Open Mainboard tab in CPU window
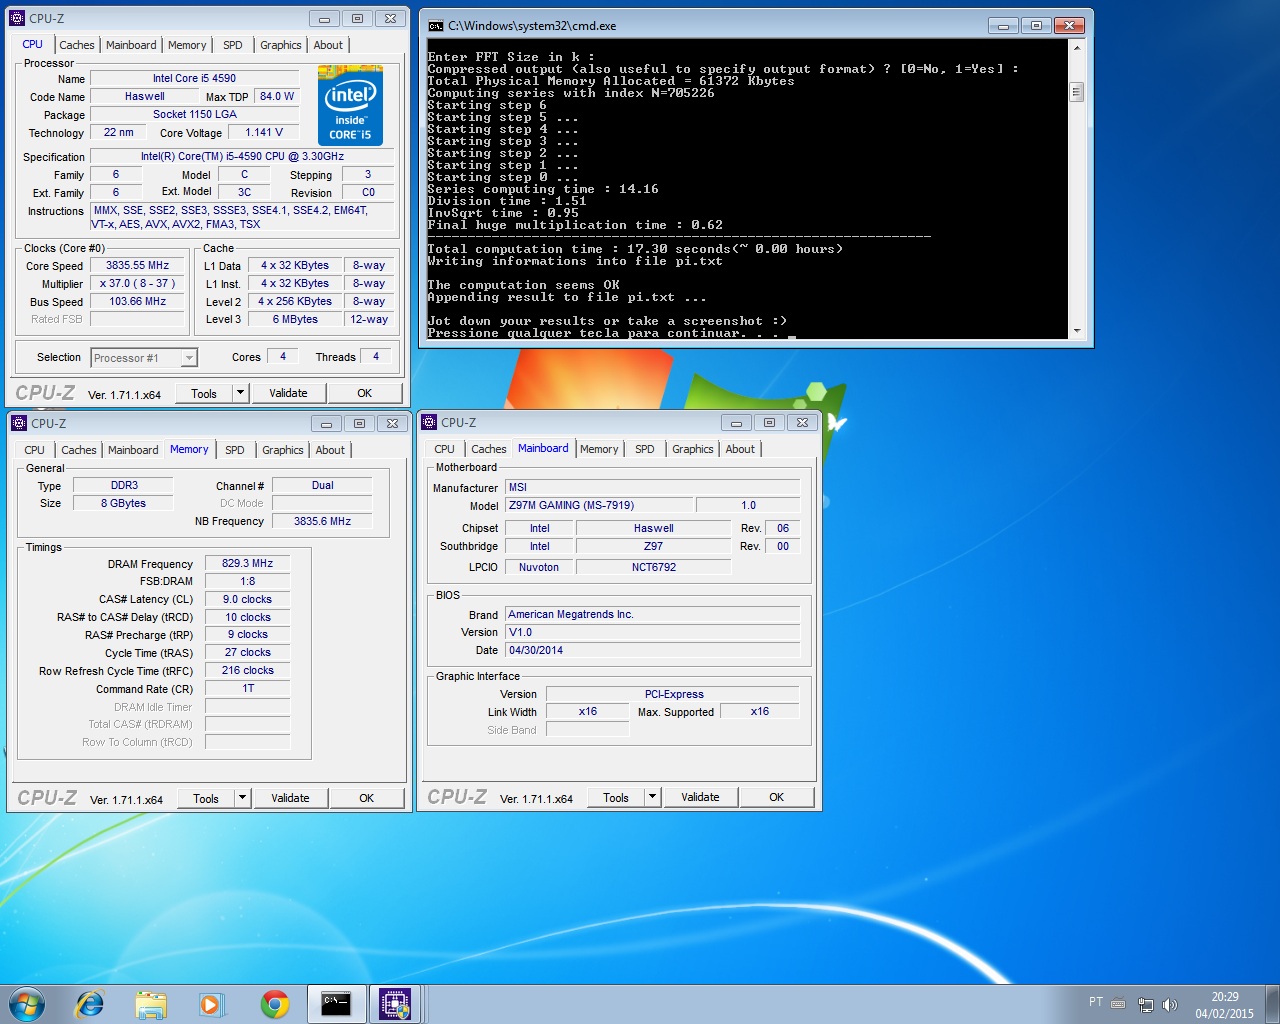This screenshot has width=1280, height=1024. coord(131,45)
